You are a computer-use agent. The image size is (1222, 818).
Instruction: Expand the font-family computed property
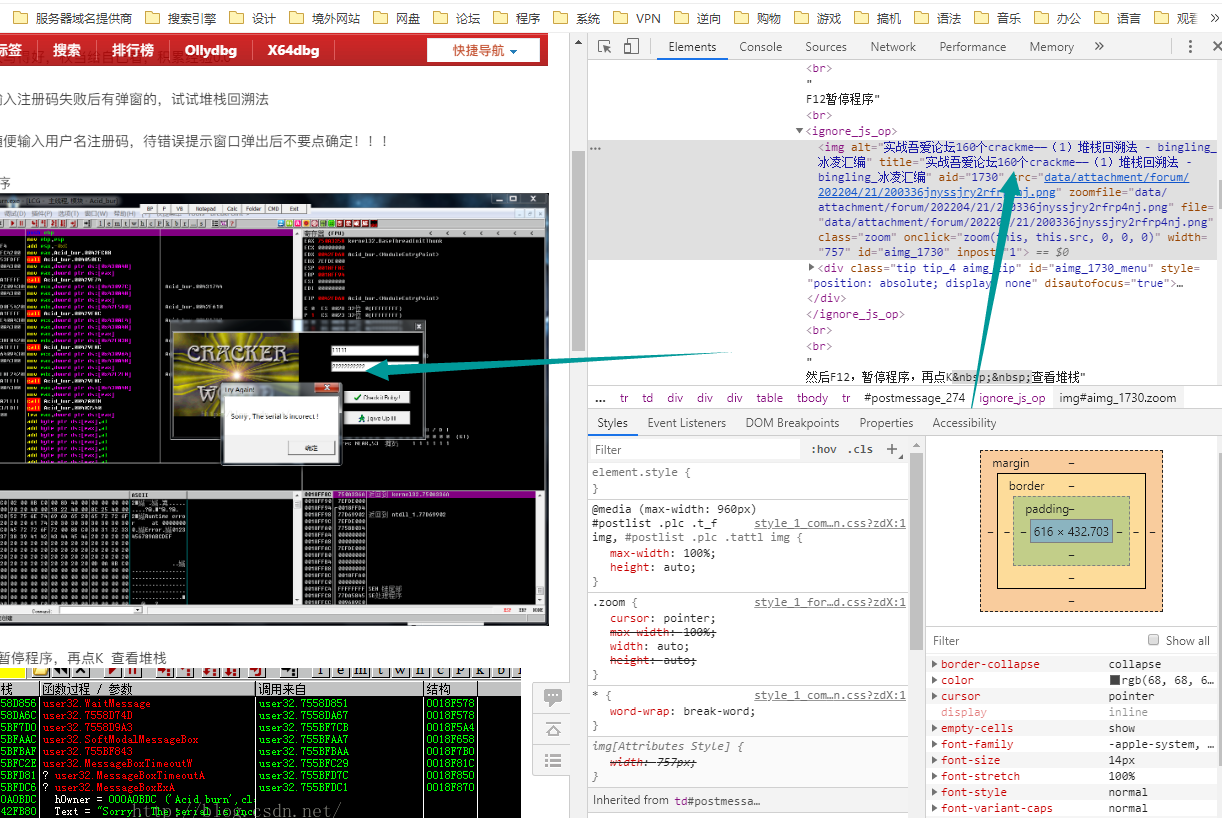pos(935,744)
